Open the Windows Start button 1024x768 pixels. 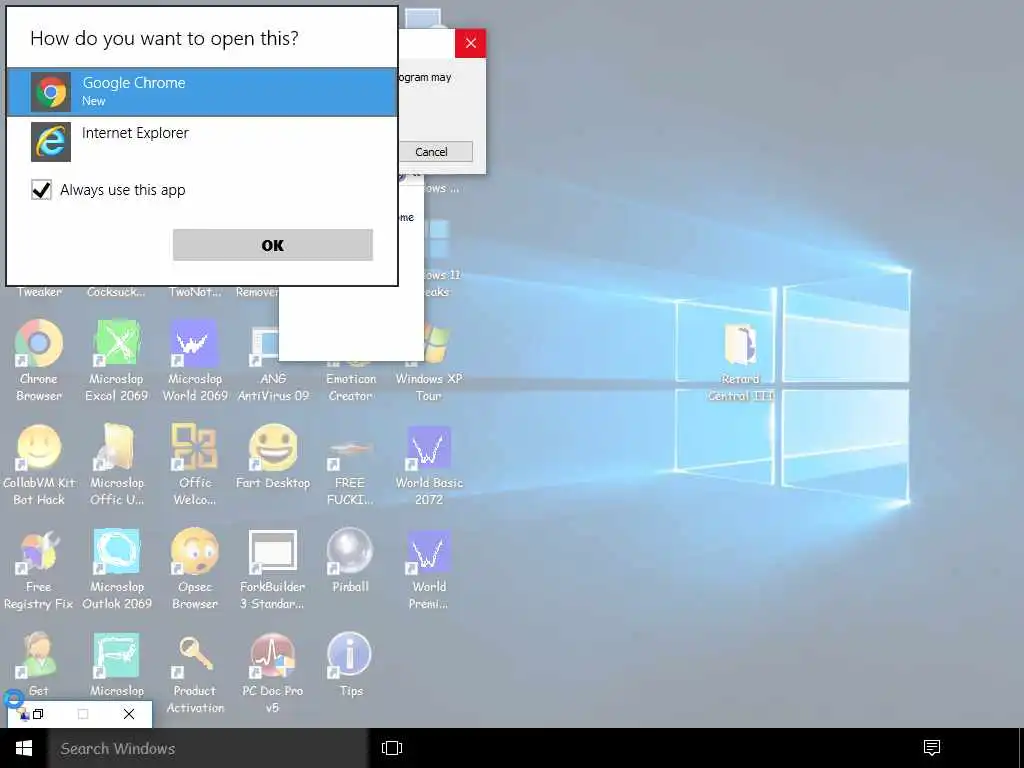point(24,748)
